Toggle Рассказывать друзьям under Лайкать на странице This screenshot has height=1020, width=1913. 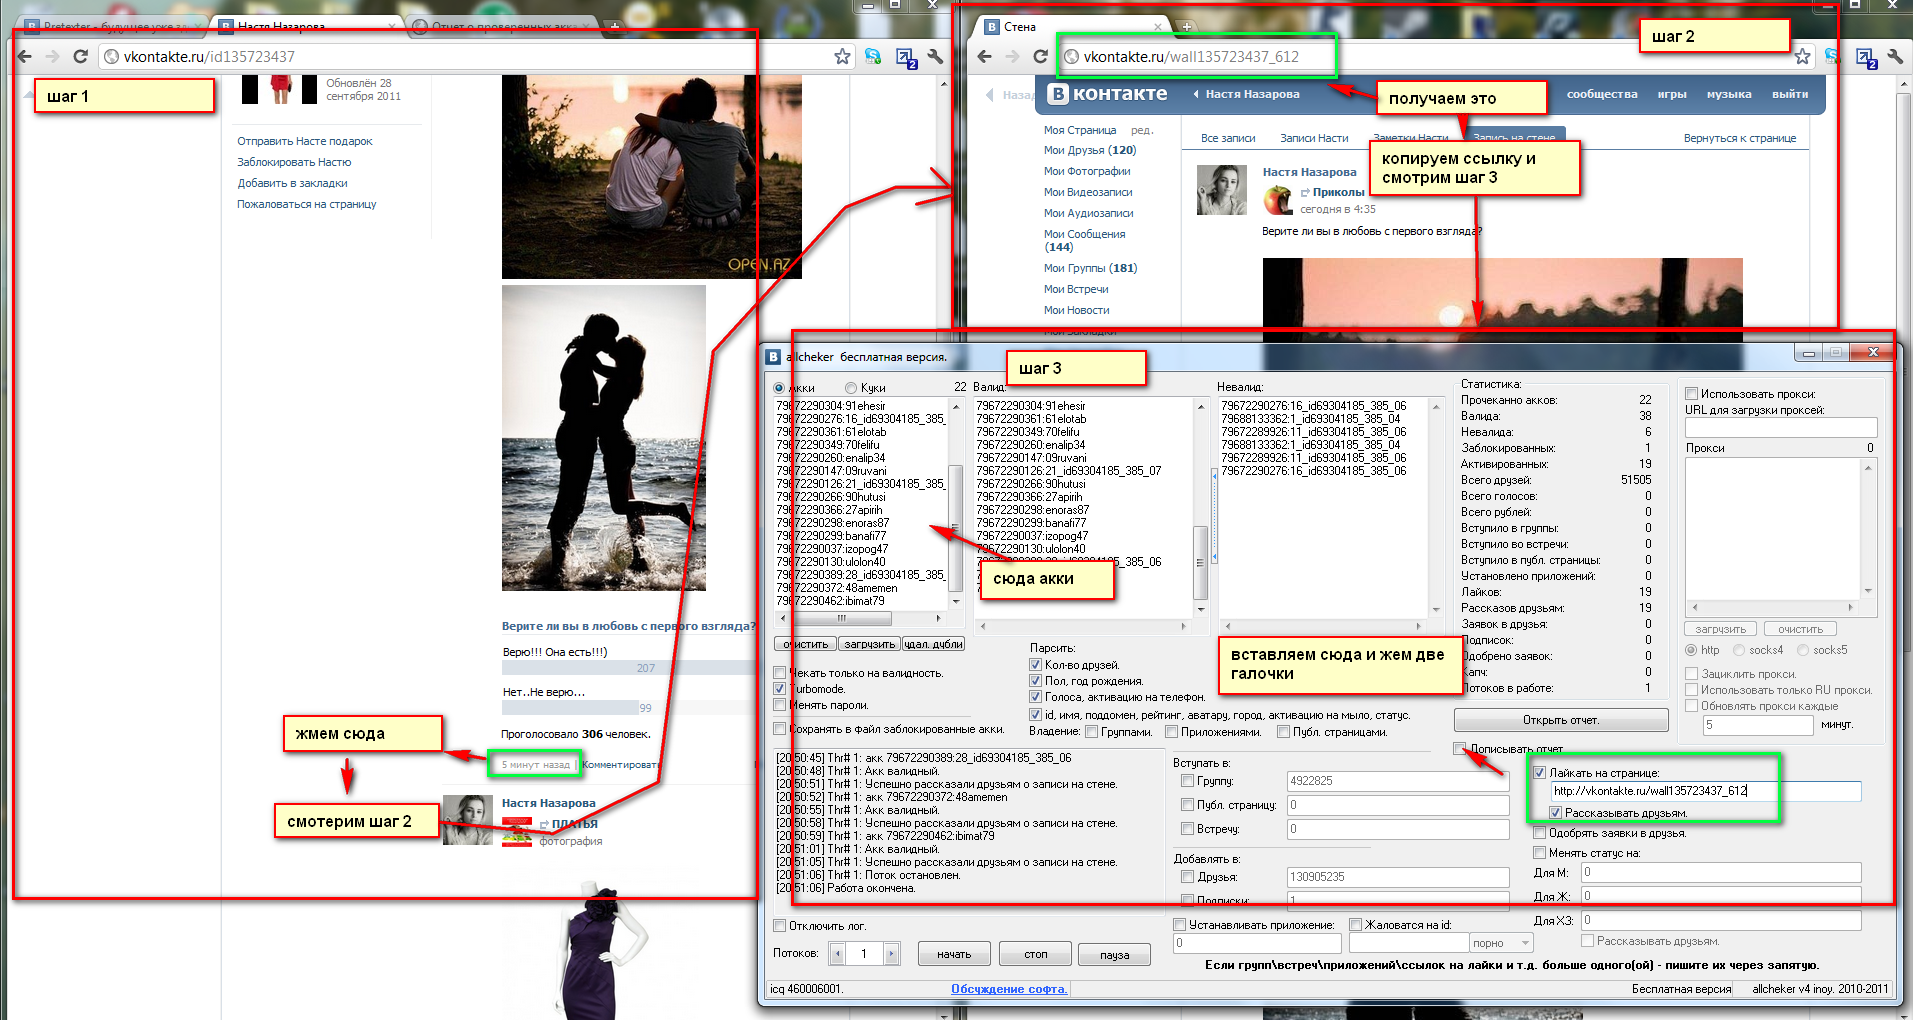pos(1556,813)
